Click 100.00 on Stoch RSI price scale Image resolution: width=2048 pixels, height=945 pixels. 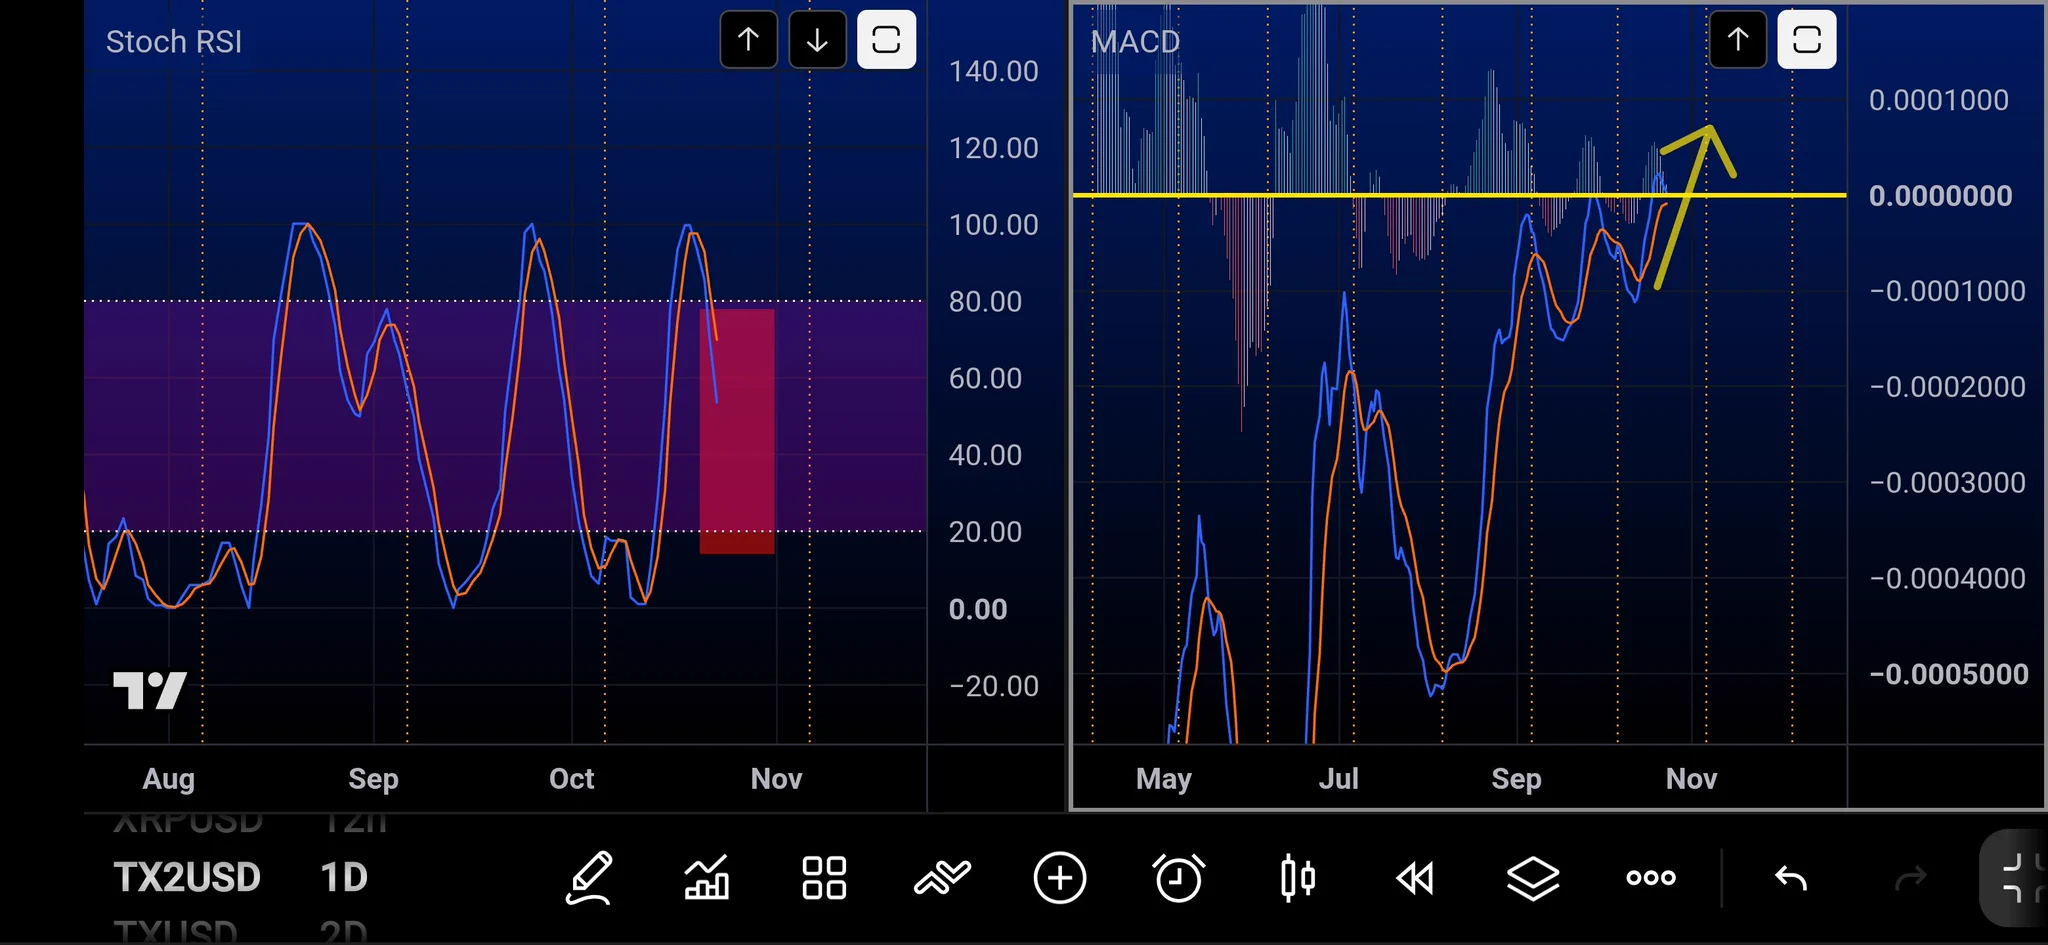tap(993, 225)
